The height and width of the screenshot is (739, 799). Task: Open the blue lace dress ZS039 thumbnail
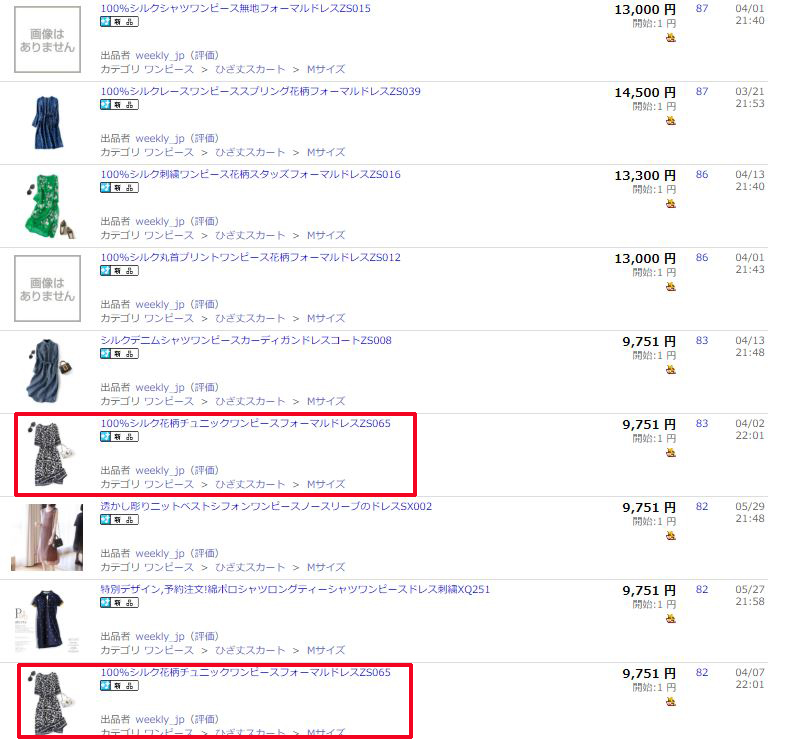[47, 122]
